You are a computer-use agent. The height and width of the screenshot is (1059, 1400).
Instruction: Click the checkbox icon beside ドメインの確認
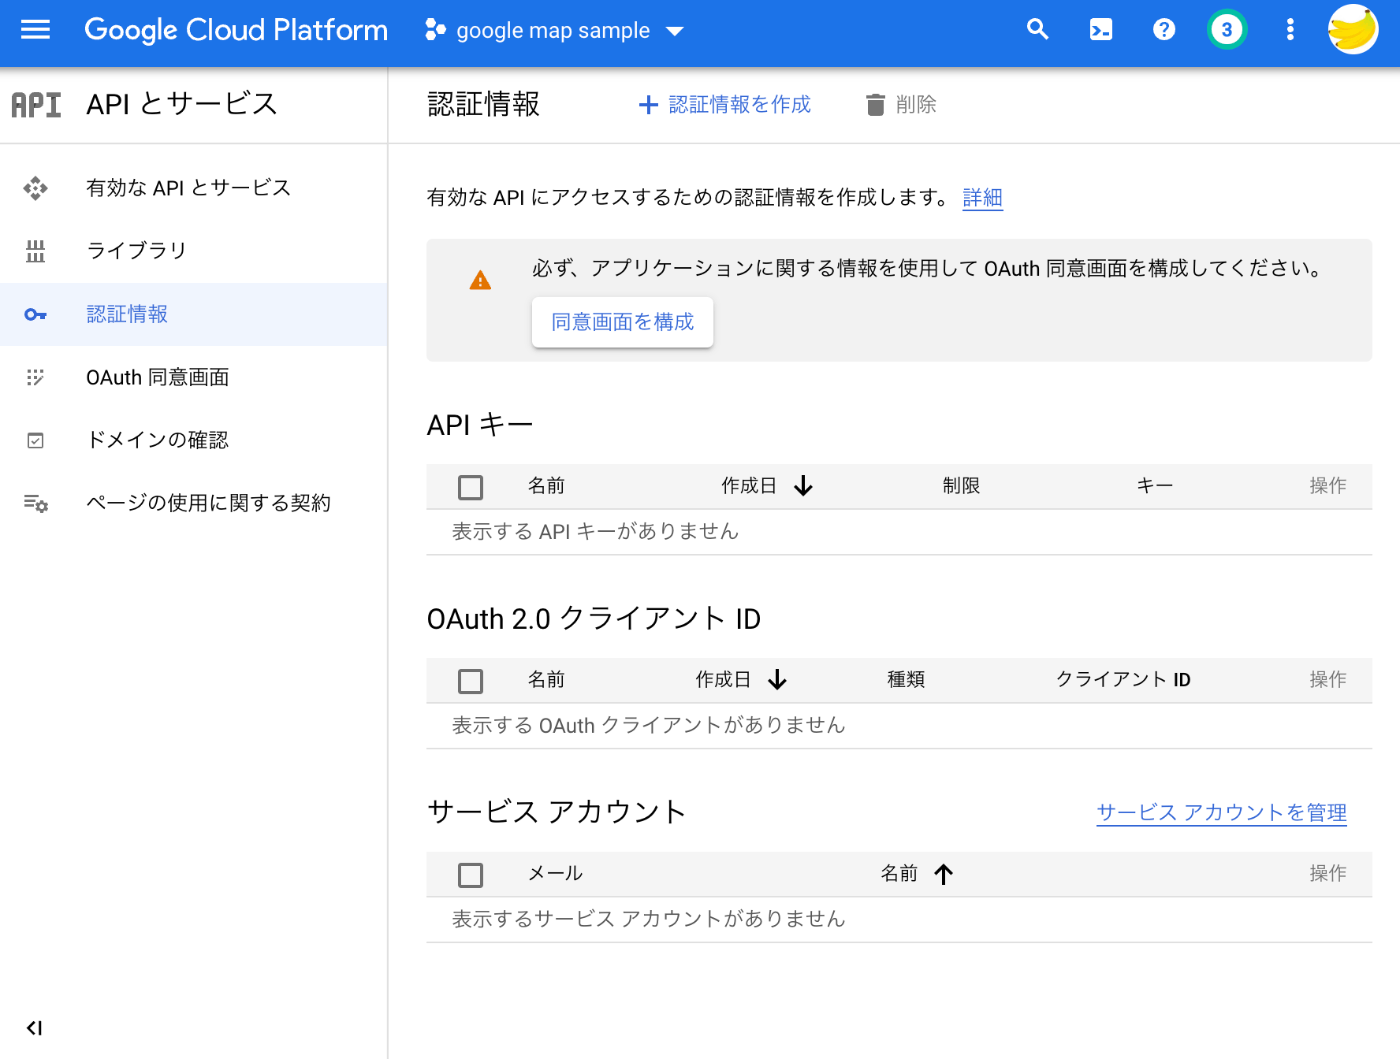tap(36, 441)
